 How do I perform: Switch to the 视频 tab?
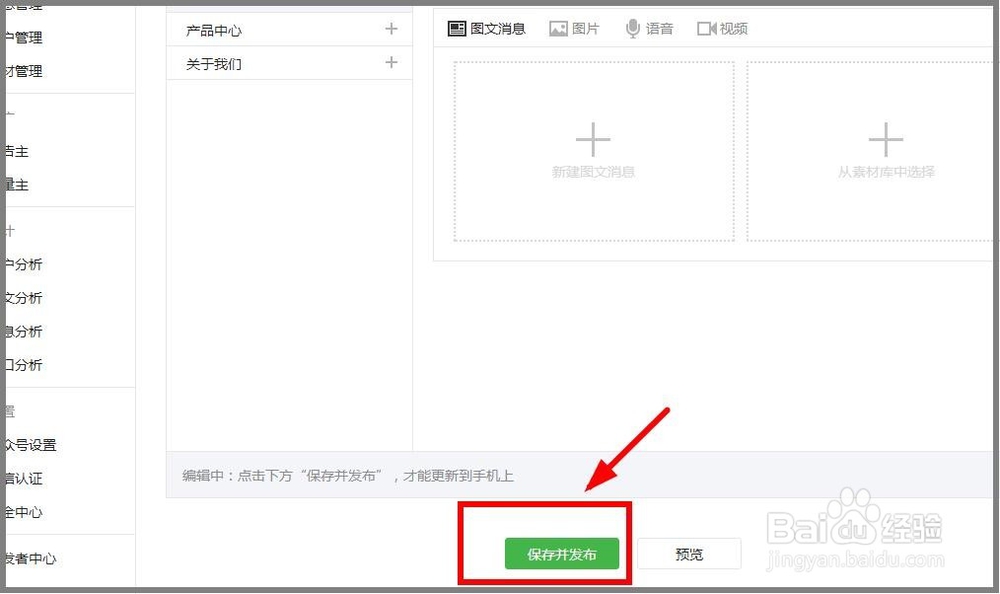722,28
